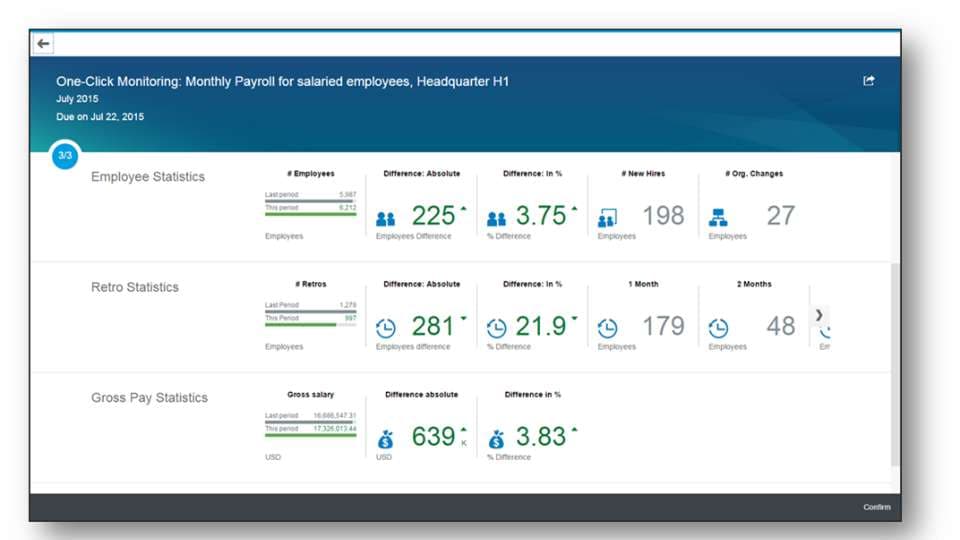Select the 639 USD difference value
The image size is (960, 540).
pyautogui.click(x=433, y=437)
